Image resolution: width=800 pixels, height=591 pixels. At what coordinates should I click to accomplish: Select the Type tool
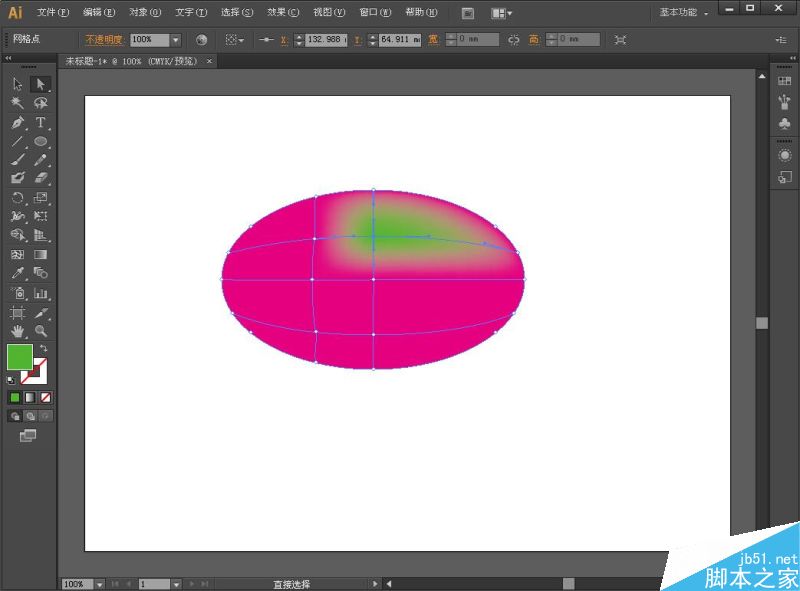(40, 122)
